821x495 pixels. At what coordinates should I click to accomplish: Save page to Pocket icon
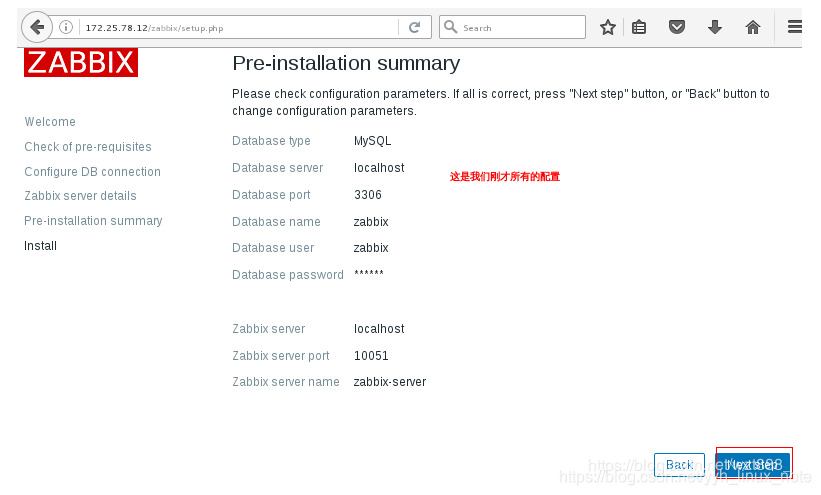click(x=677, y=27)
